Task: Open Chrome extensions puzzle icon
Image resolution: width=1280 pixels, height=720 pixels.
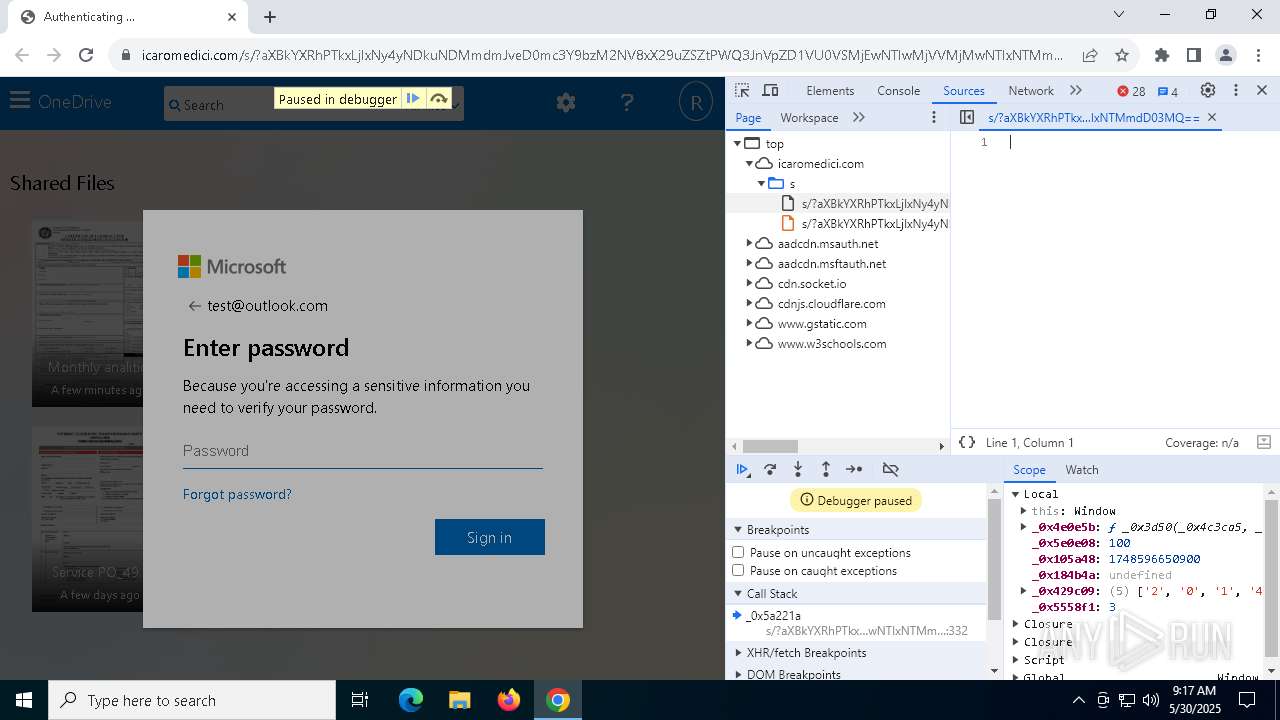Action: (x=1162, y=55)
